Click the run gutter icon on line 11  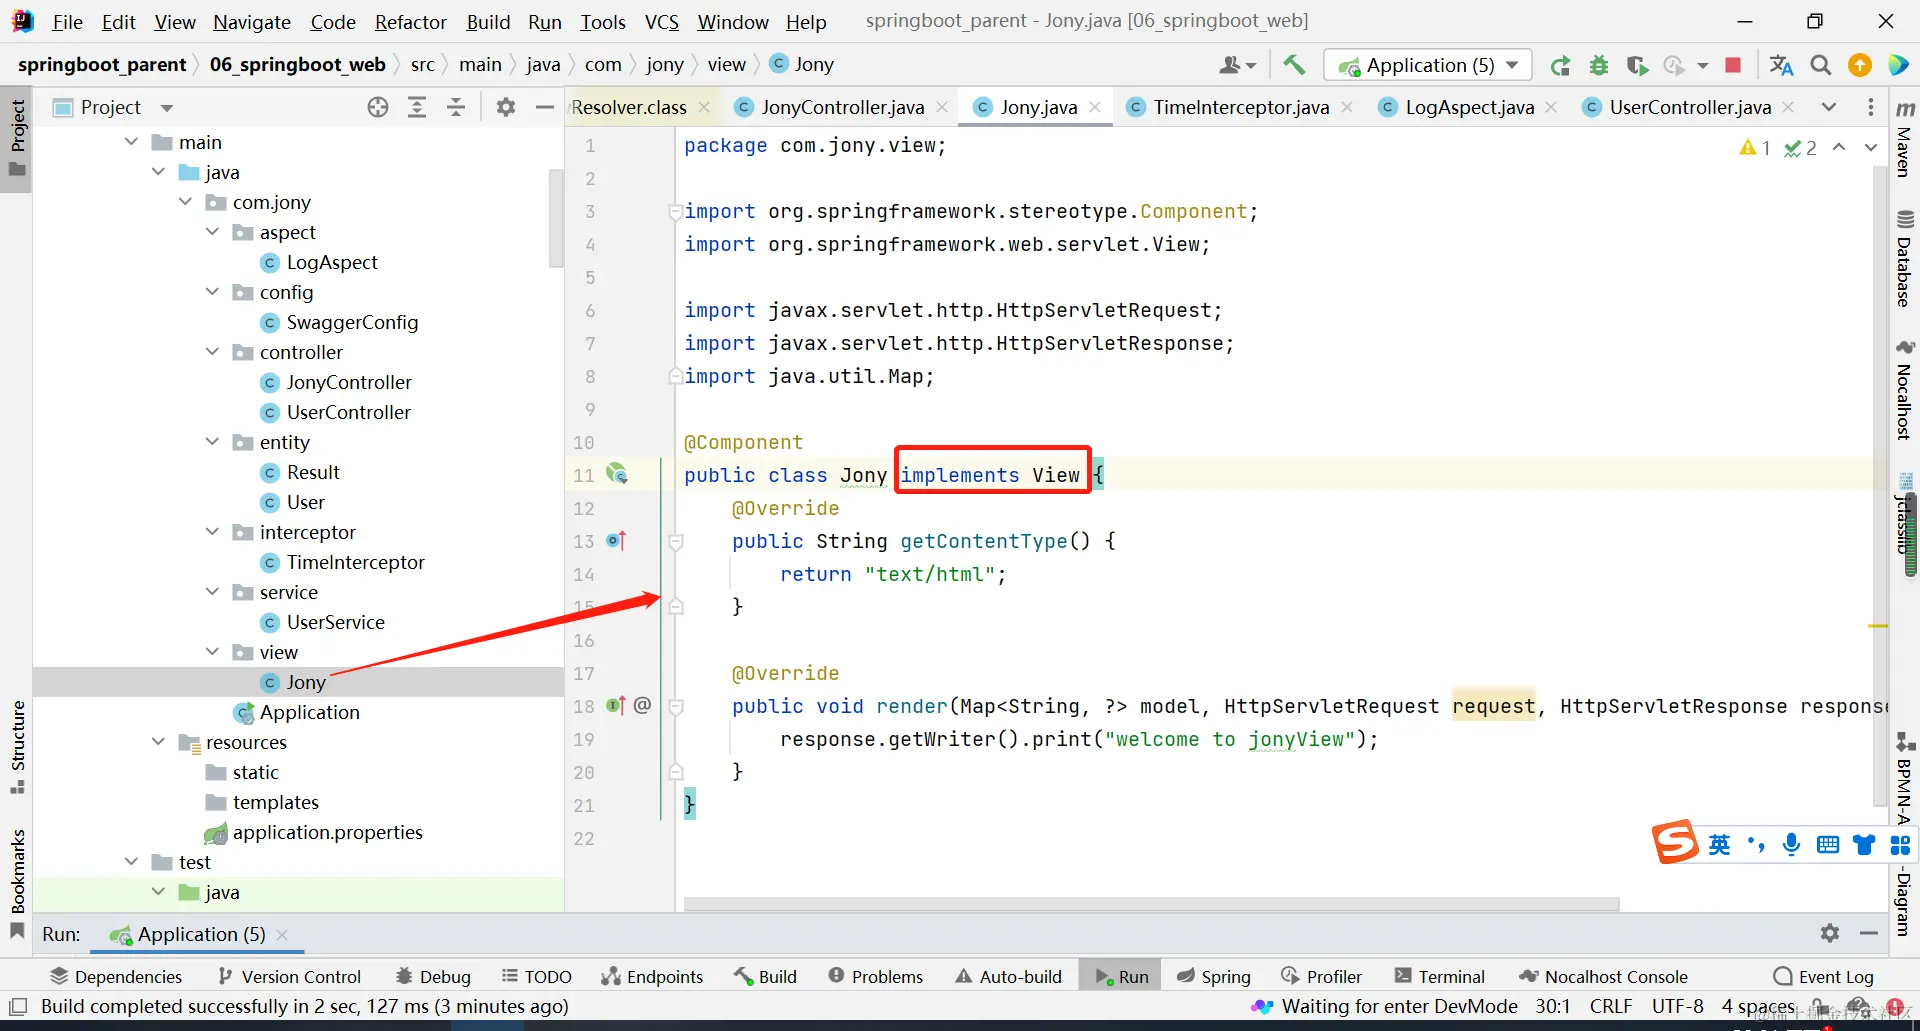pyautogui.click(x=617, y=475)
